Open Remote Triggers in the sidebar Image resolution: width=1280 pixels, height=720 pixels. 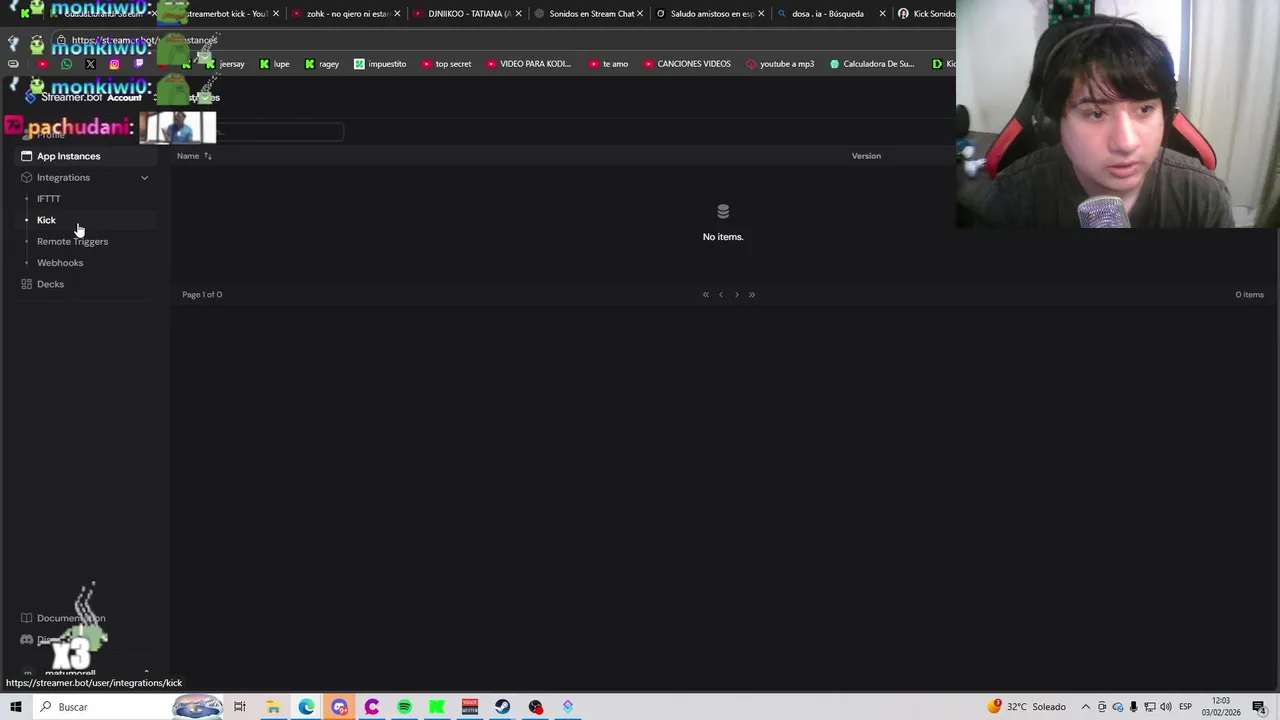pyautogui.click(x=72, y=241)
